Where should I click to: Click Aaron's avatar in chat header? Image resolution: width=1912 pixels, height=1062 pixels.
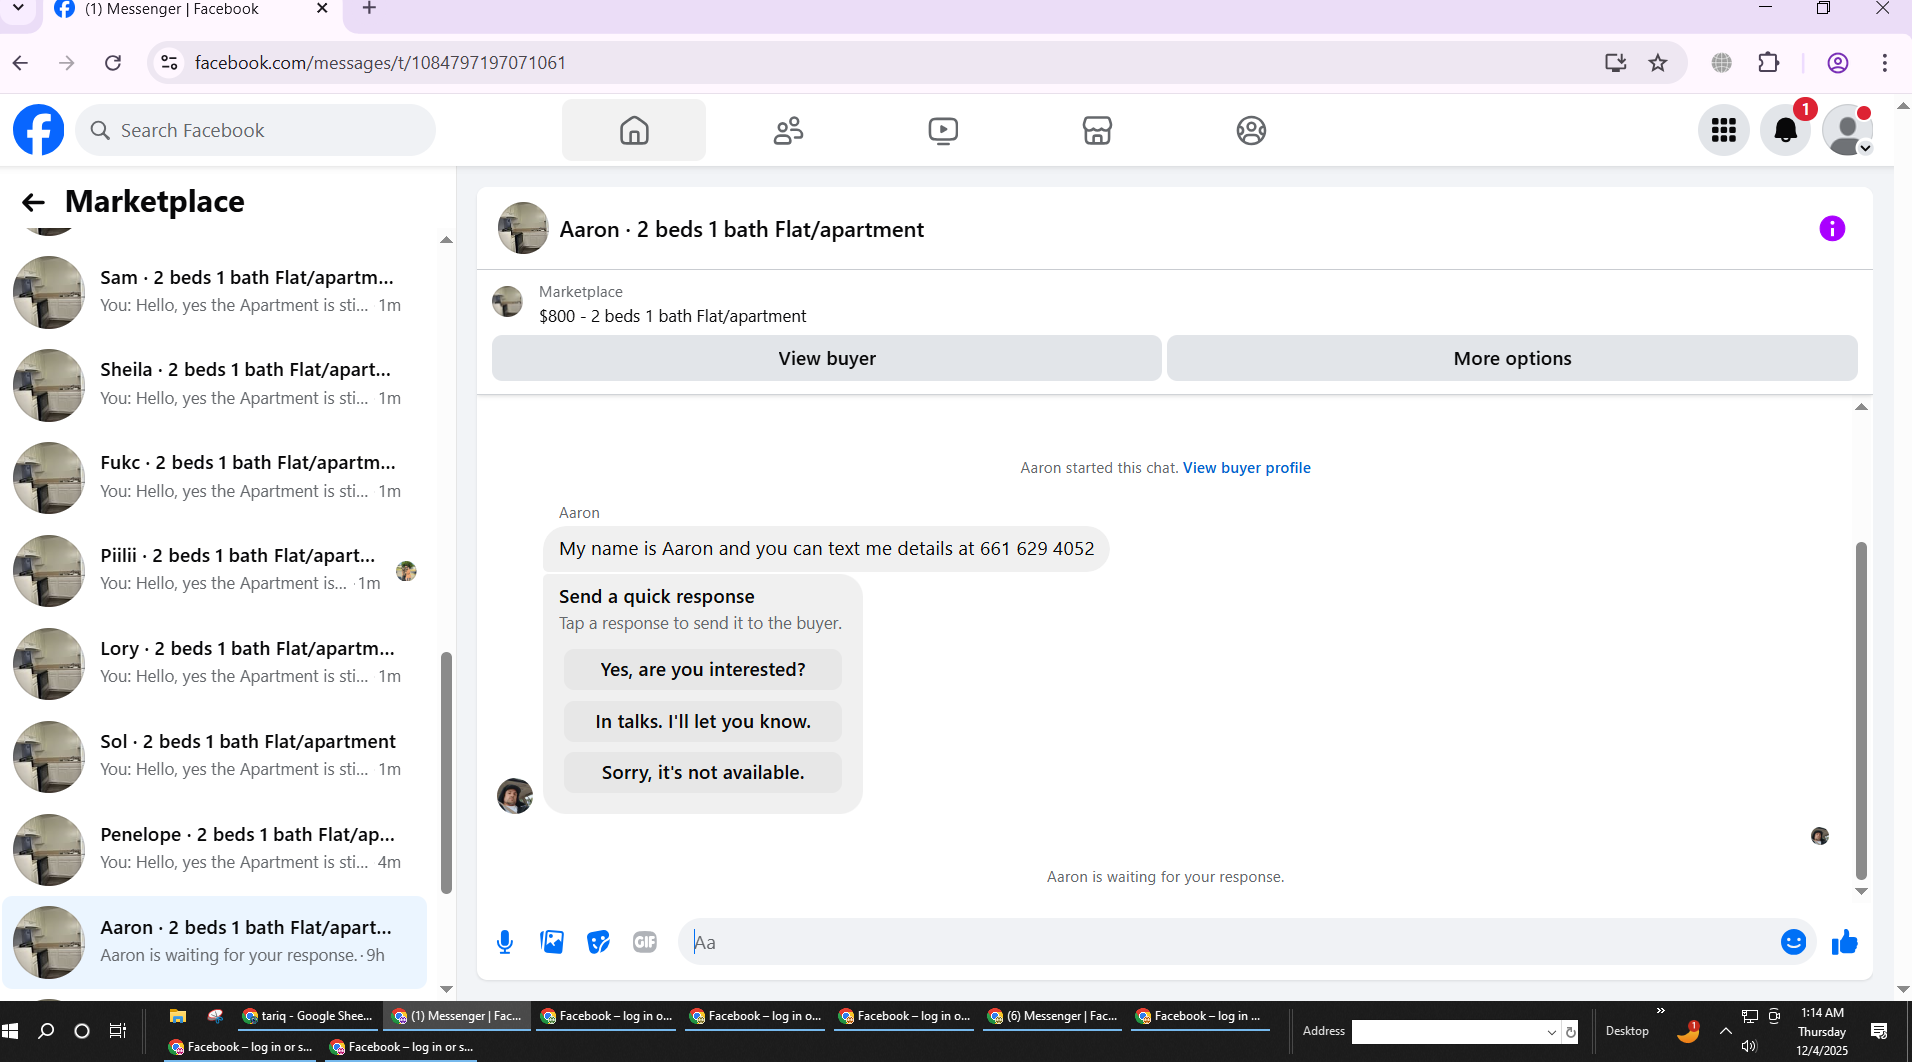pos(523,228)
